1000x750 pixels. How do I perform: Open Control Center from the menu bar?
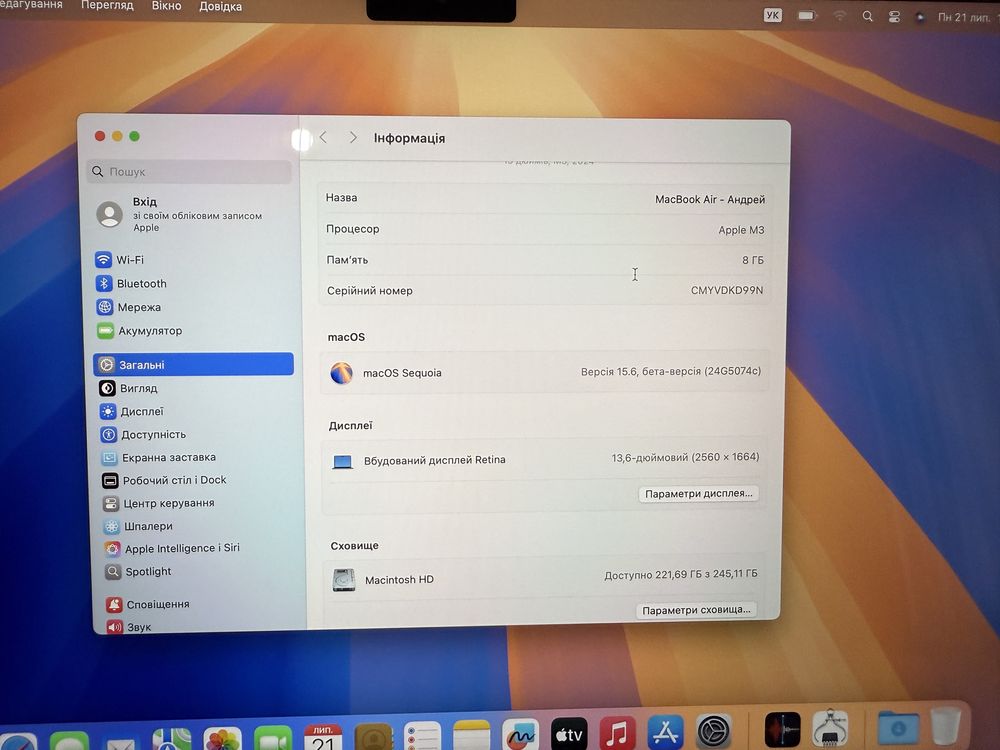click(x=894, y=17)
